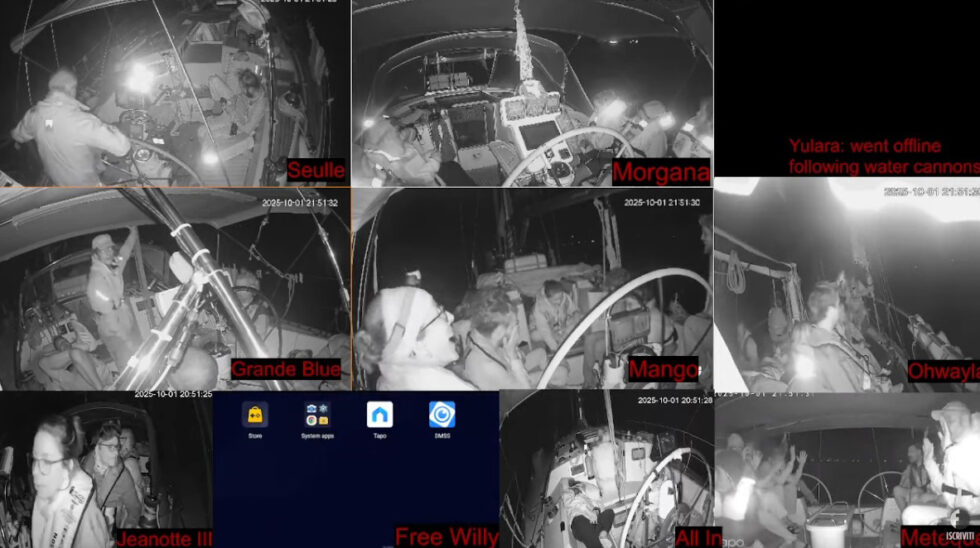
Task: Click the red Free Willy name label
Action: (x=446, y=537)
